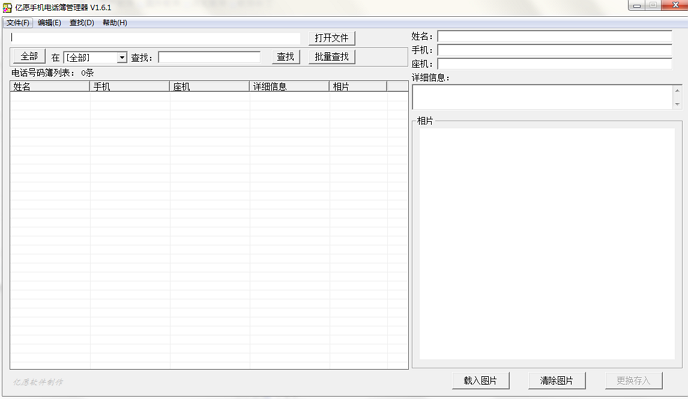
Task: Click the 打开文件 button
Action: (331, 38)
